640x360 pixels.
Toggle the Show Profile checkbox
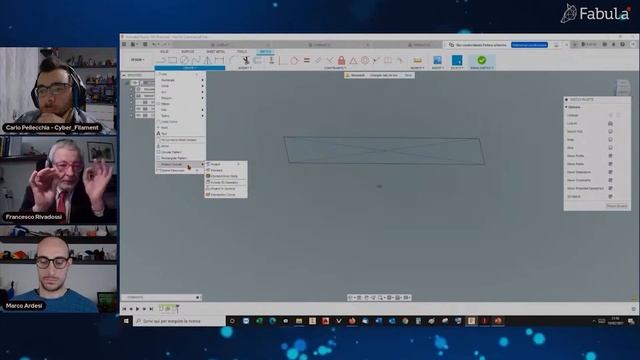click(610, 156)
